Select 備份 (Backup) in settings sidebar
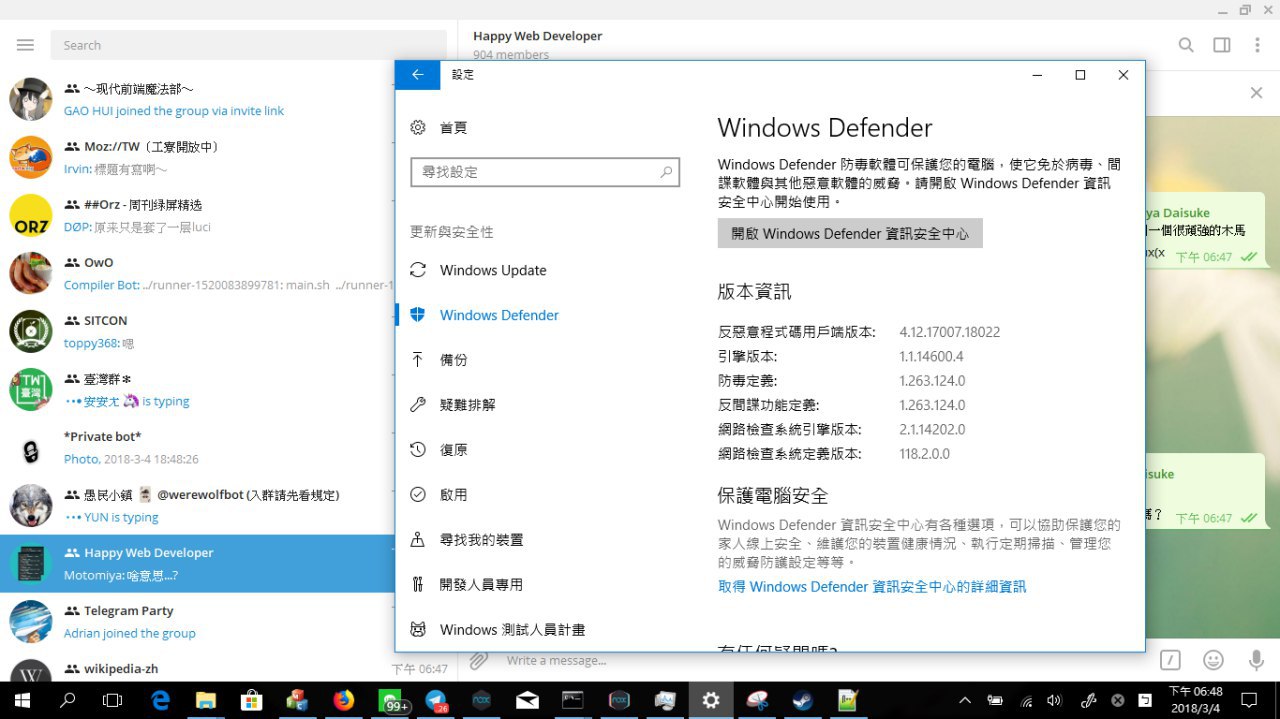Viewport: 1280px width, 719px height. pyautogui.click(x=453, y=360)
